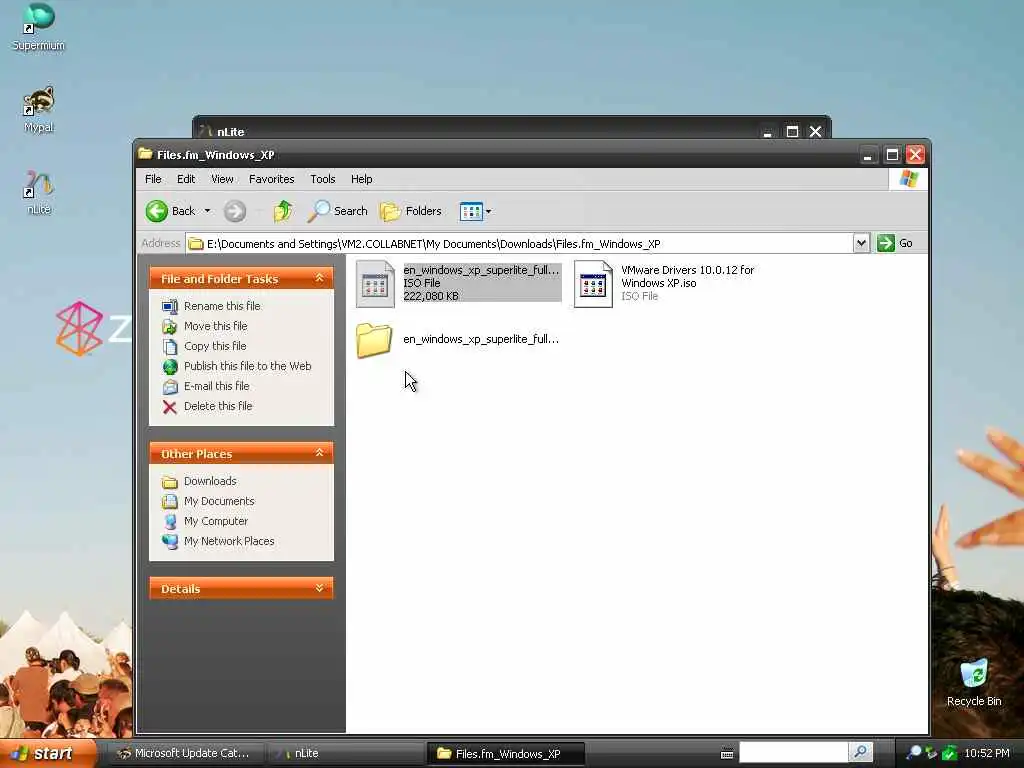Select the en_windows_xp_superlite_full folder icon
The image size is (1024, 768).
[374, 340]
